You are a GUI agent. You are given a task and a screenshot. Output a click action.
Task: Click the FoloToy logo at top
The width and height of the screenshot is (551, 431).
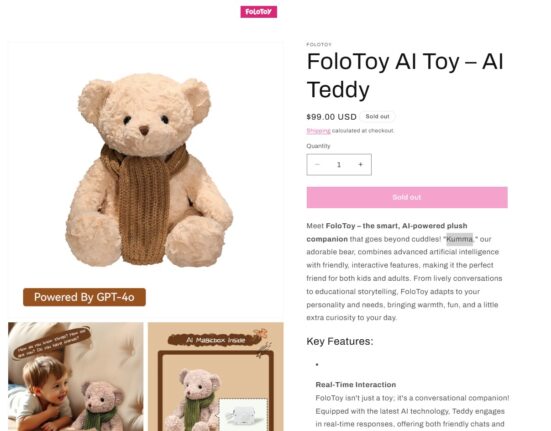(x=259, y=12)
